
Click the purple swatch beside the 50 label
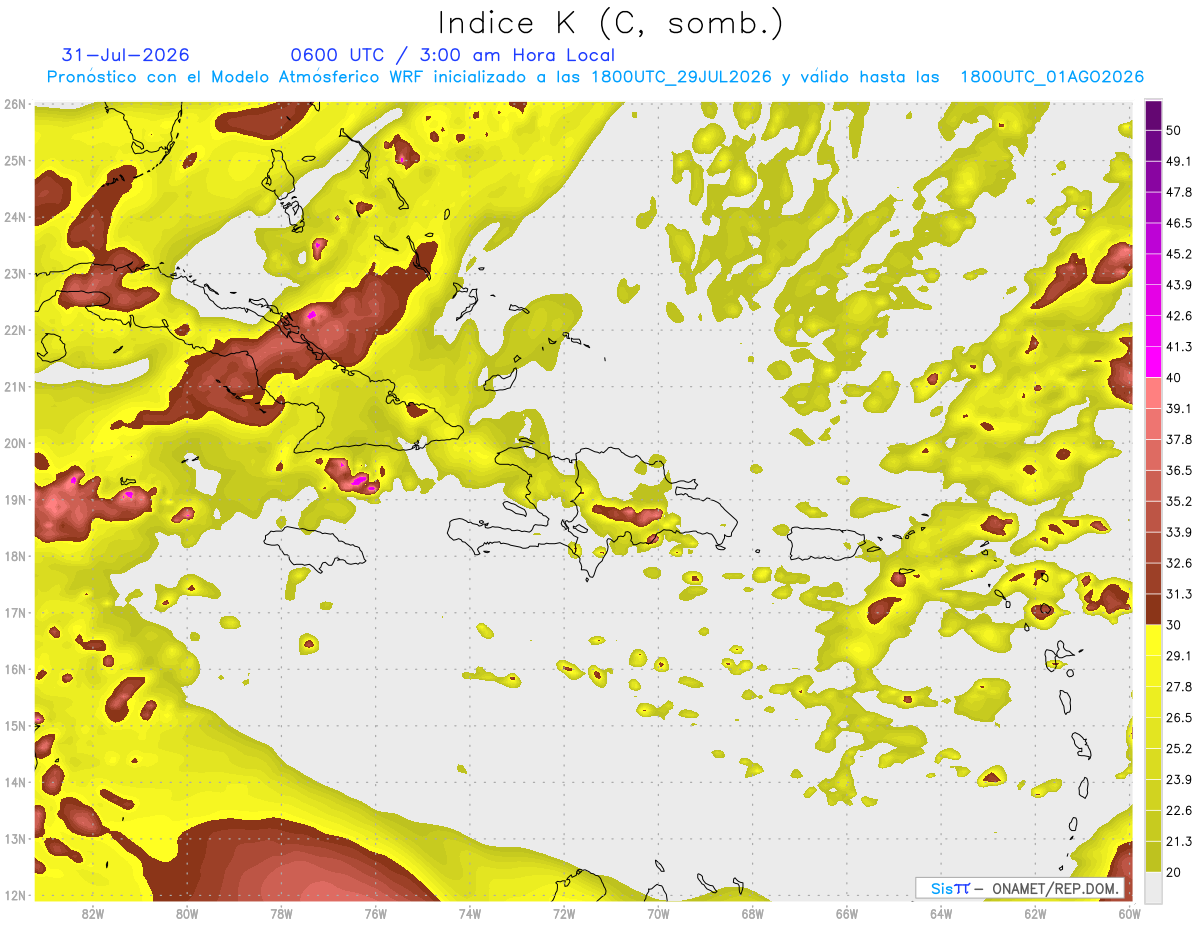[x=1153, y=115]
